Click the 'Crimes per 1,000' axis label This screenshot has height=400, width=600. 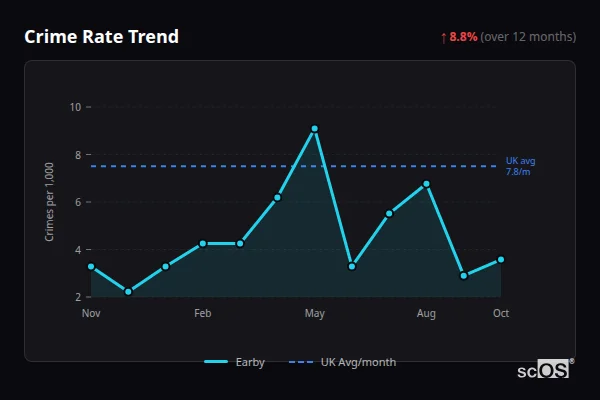click(x=49, y=202)
